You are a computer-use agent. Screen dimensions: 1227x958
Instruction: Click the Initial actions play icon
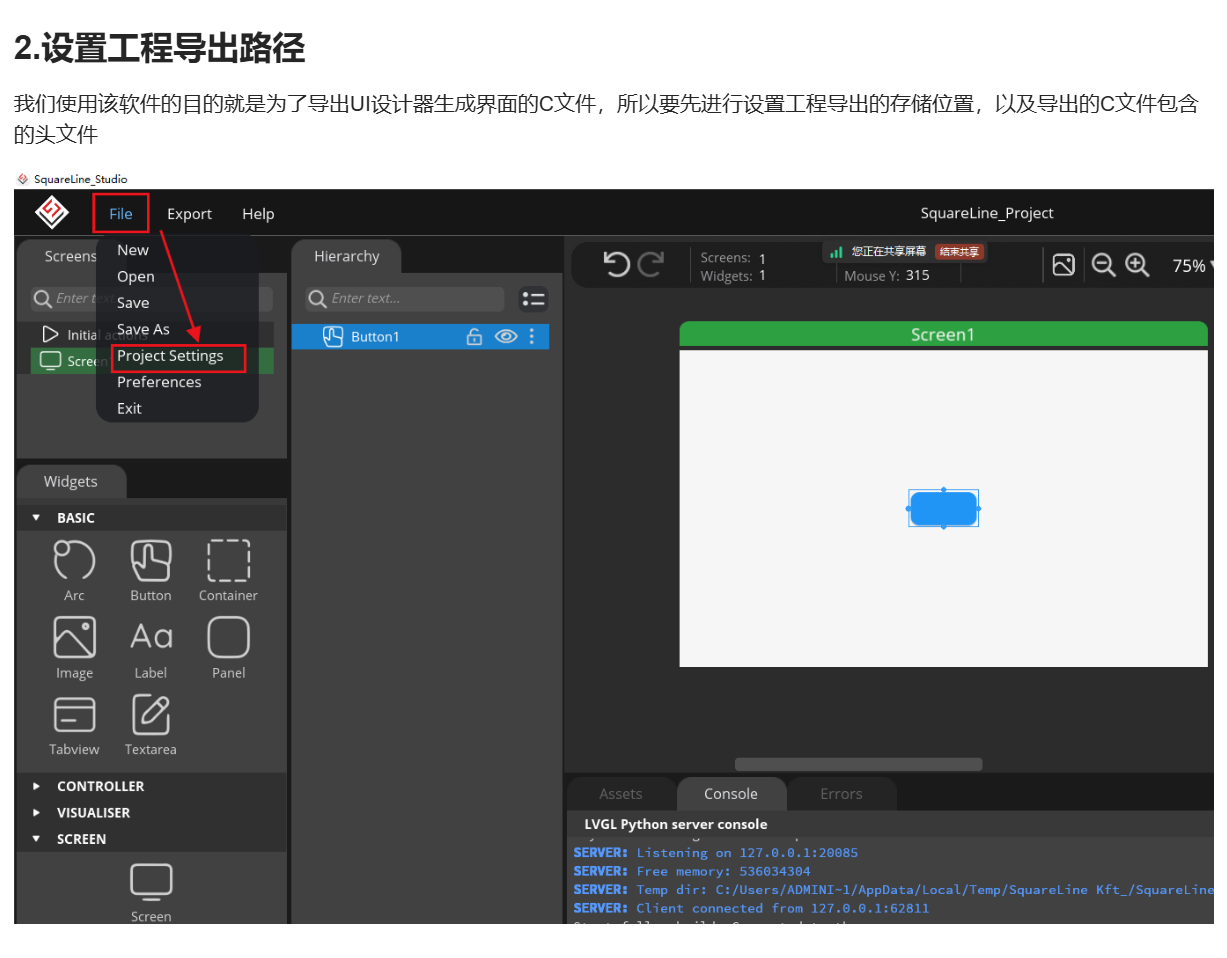50,334
